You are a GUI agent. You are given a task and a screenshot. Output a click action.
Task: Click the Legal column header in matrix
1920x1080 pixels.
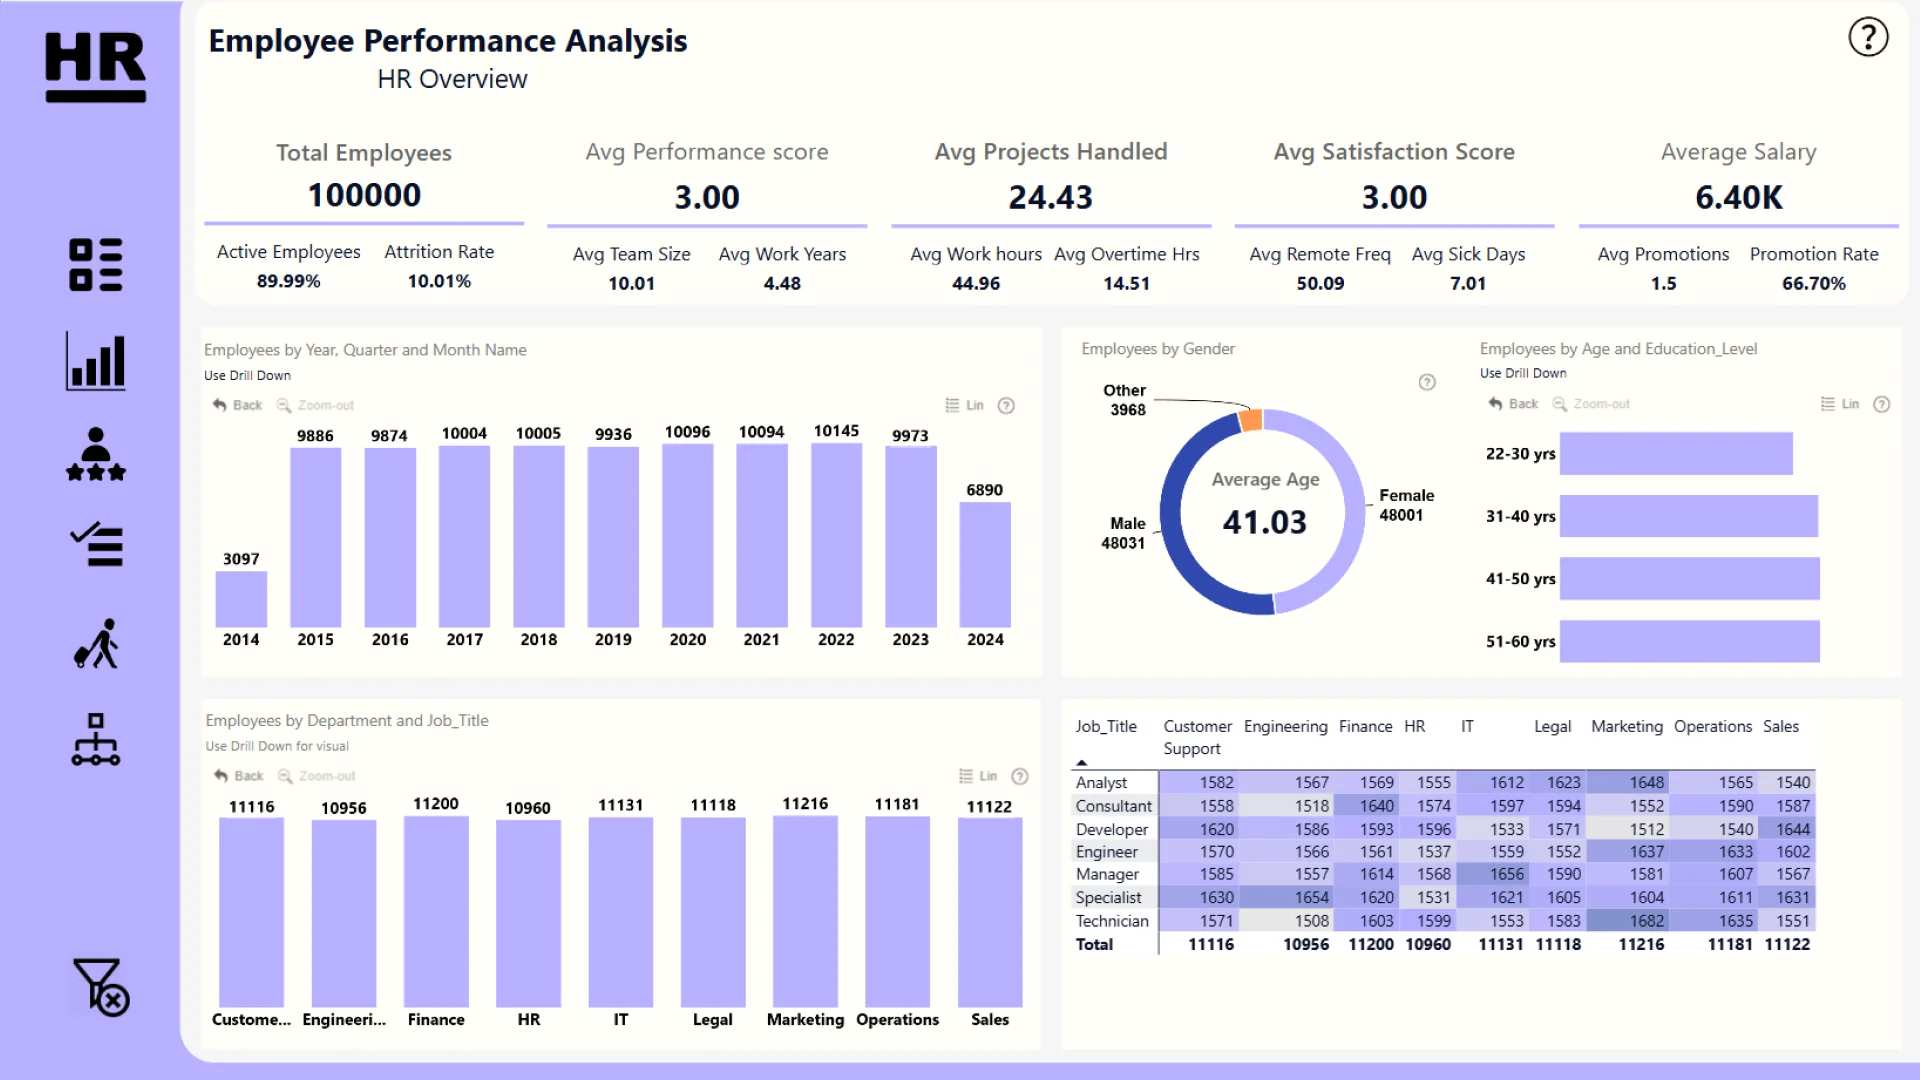[x=1553, y=727]
